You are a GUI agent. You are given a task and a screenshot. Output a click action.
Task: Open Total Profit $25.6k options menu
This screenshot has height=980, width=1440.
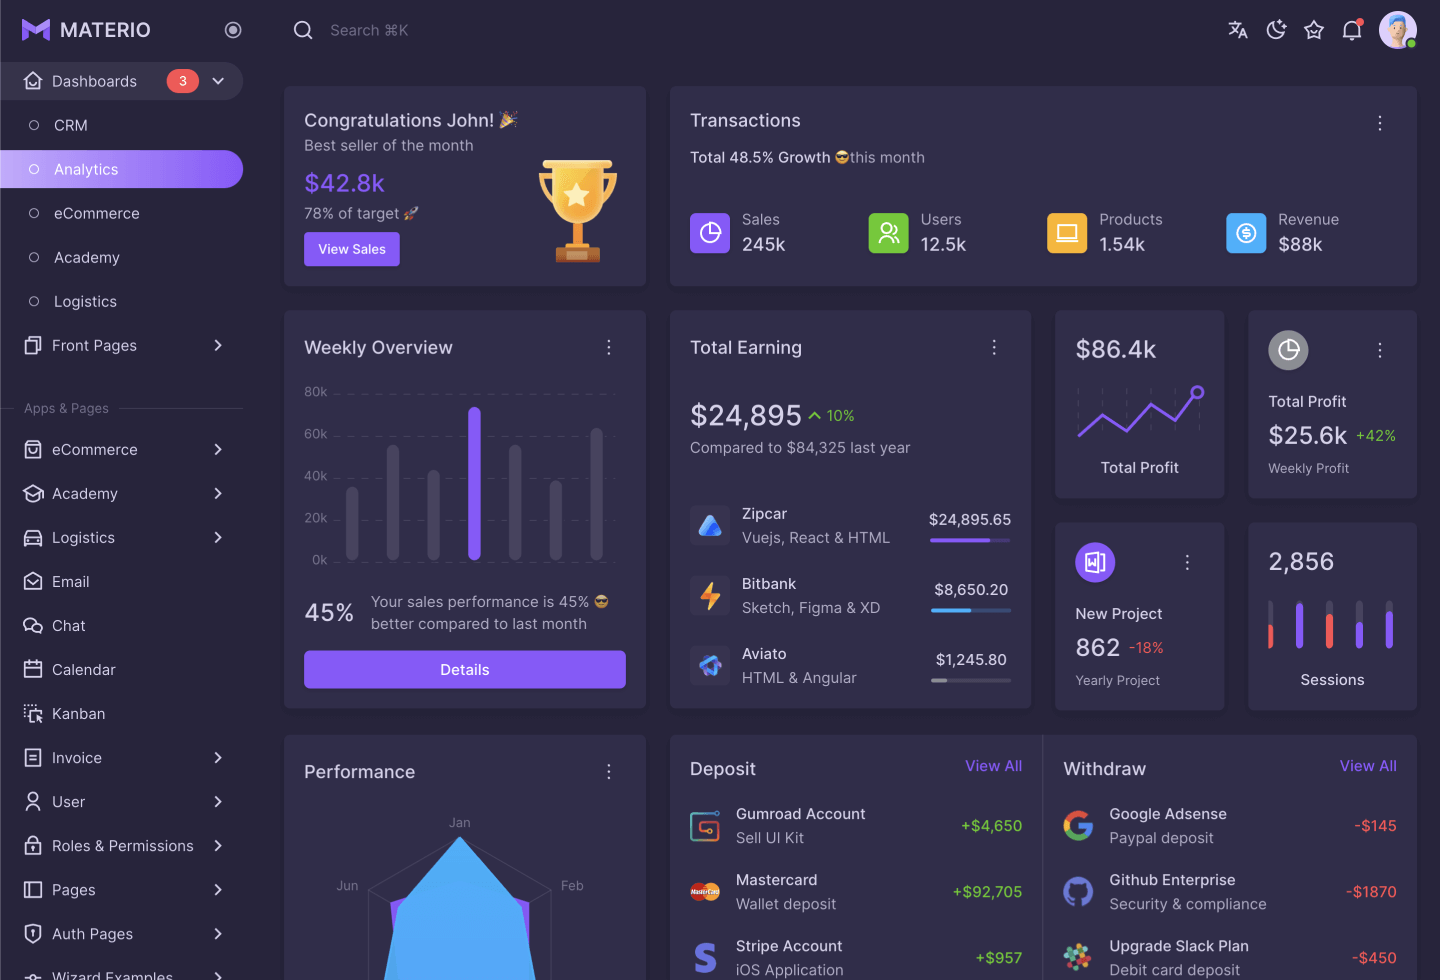click(x=1380, y=350)
